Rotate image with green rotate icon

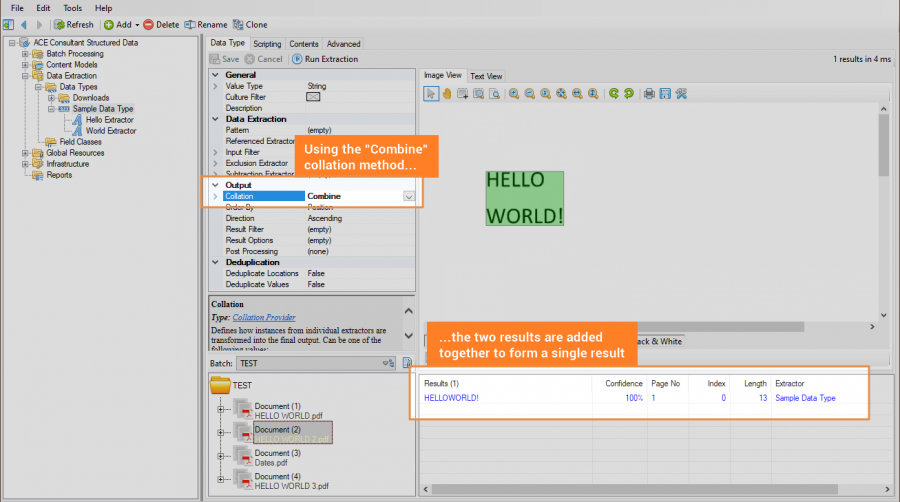tap(612, 93)
